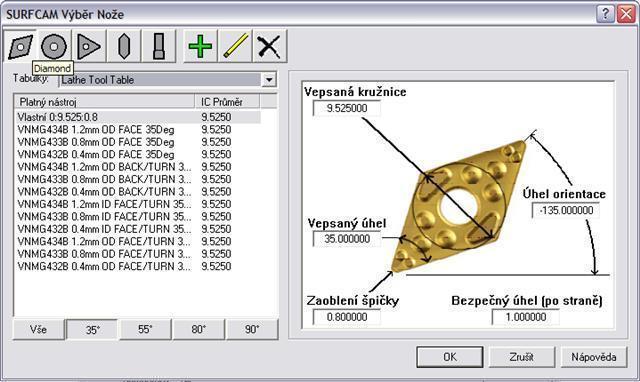
Task: Confirm selection with OK button
Action: pos(450,357)
